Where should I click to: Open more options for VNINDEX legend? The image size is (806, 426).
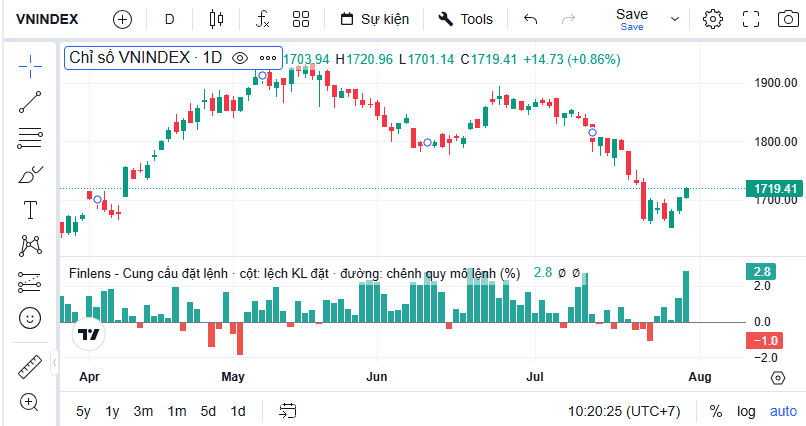point(268,58)
